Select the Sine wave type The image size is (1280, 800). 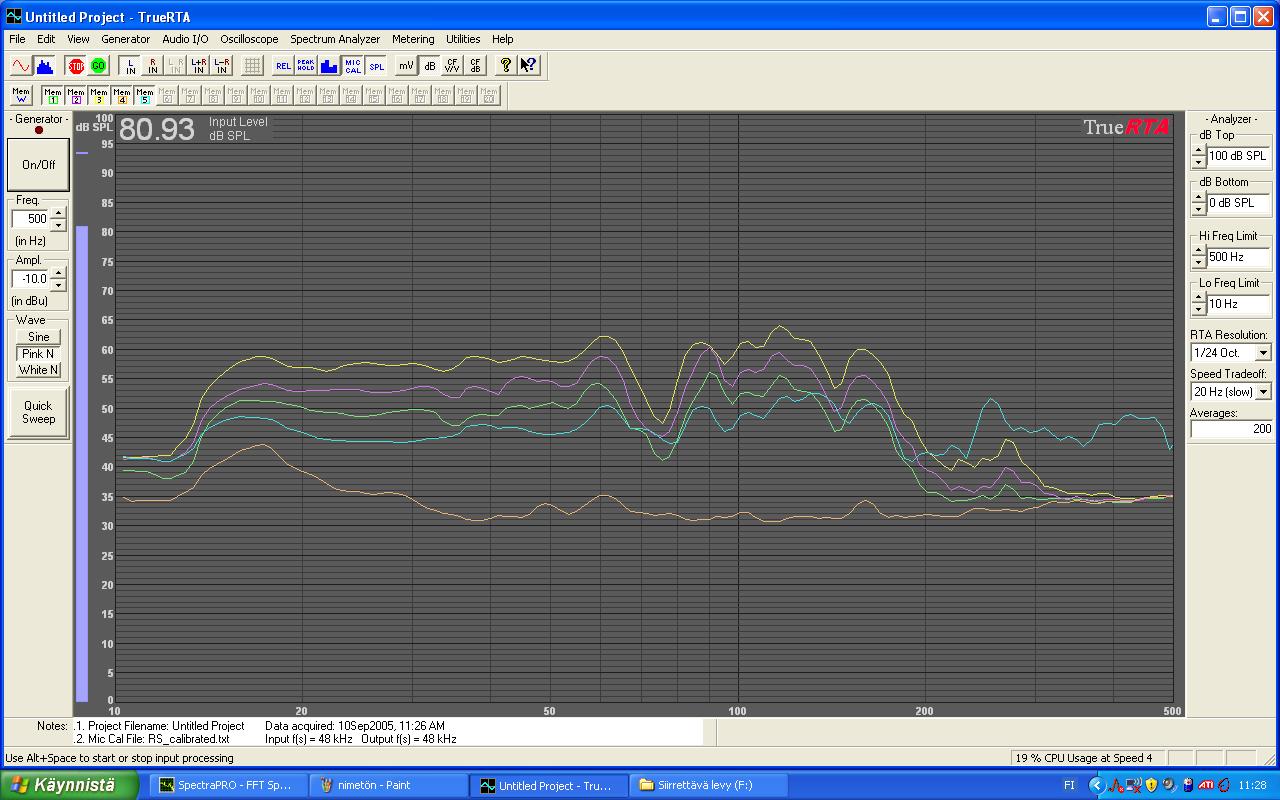(38, 337)
